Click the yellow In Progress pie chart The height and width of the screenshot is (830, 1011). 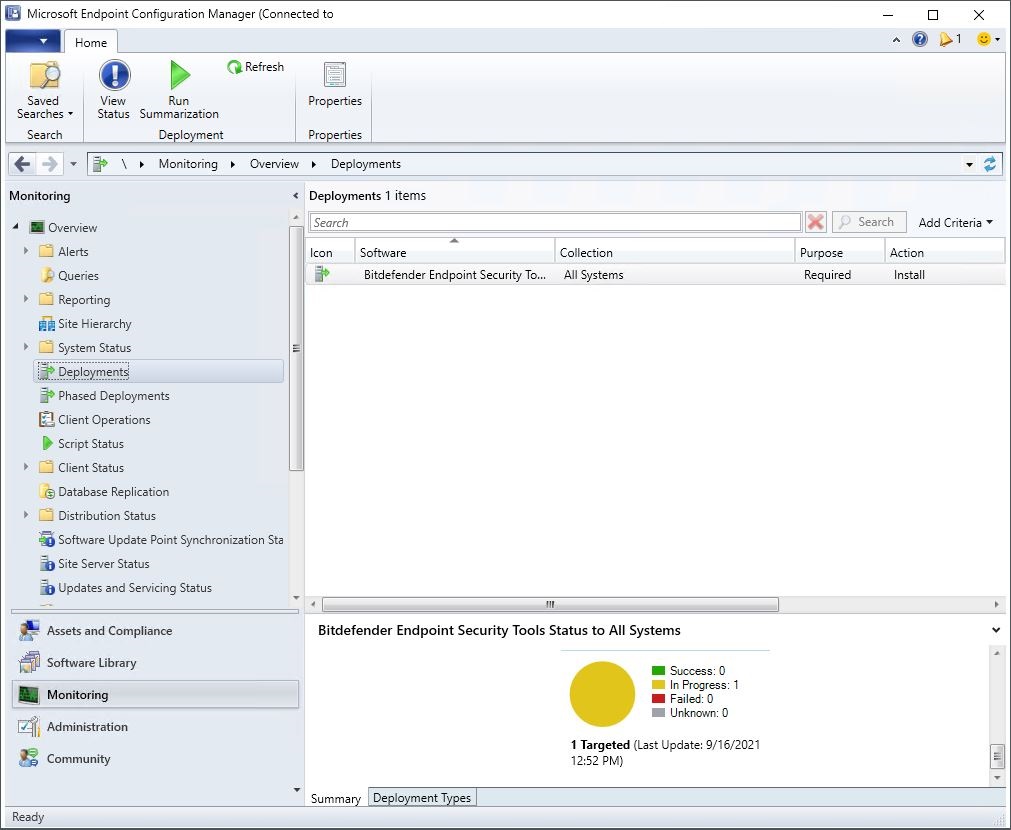[602, 693]
